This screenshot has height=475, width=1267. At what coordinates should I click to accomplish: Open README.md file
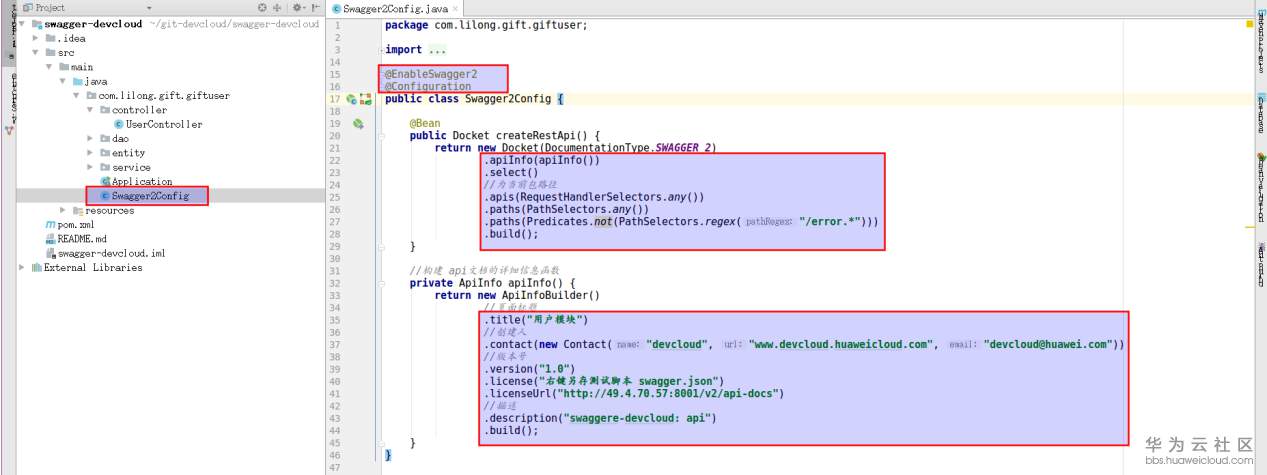click(x=82, y=239)
